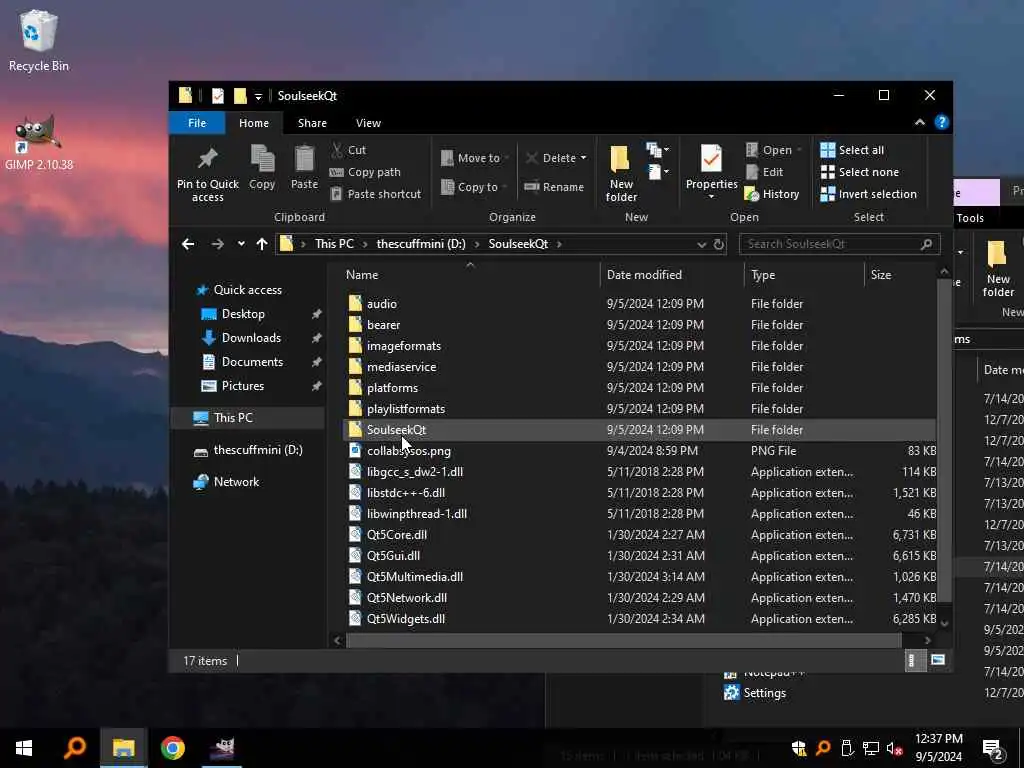
Task: Click the Rename button
Action: pos(554,187)
